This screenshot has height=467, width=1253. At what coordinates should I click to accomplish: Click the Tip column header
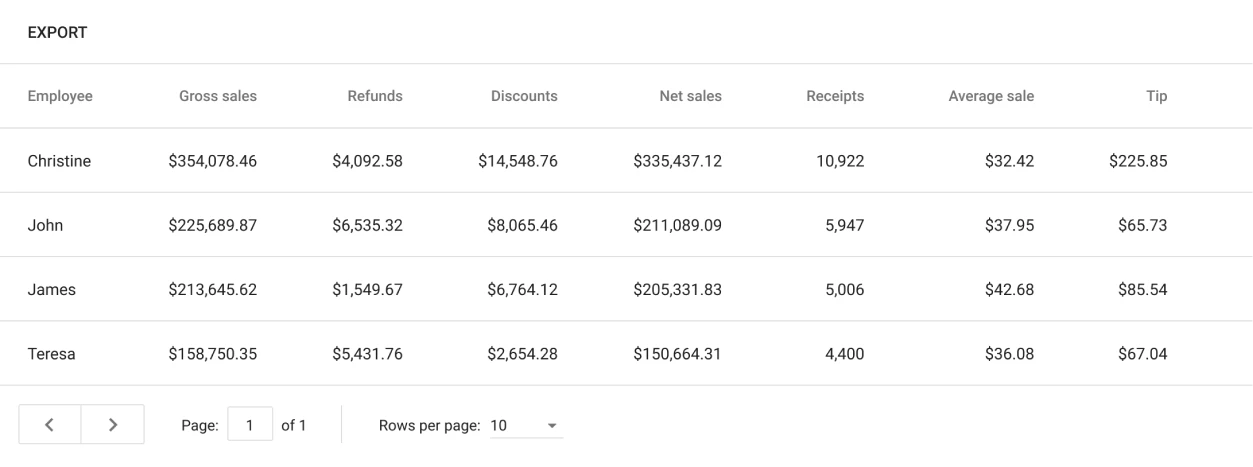(1157, 97)
